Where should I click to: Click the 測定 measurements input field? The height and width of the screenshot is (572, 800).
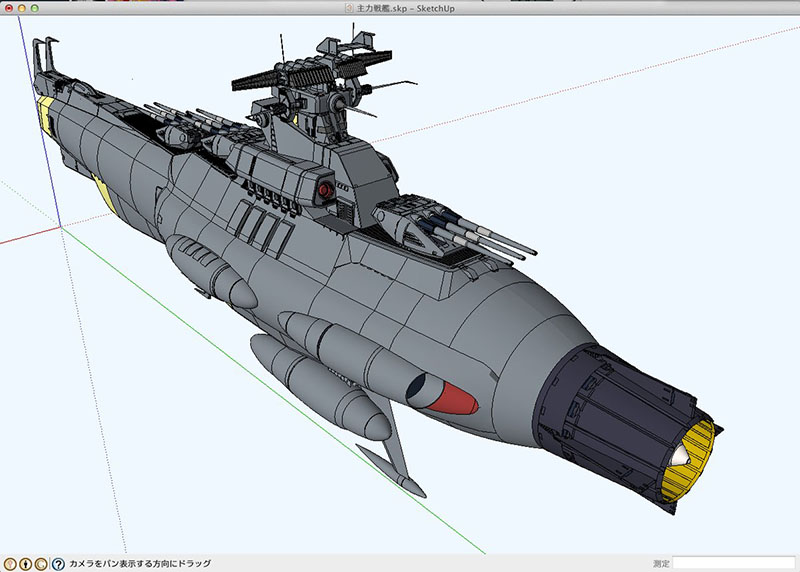734,563
